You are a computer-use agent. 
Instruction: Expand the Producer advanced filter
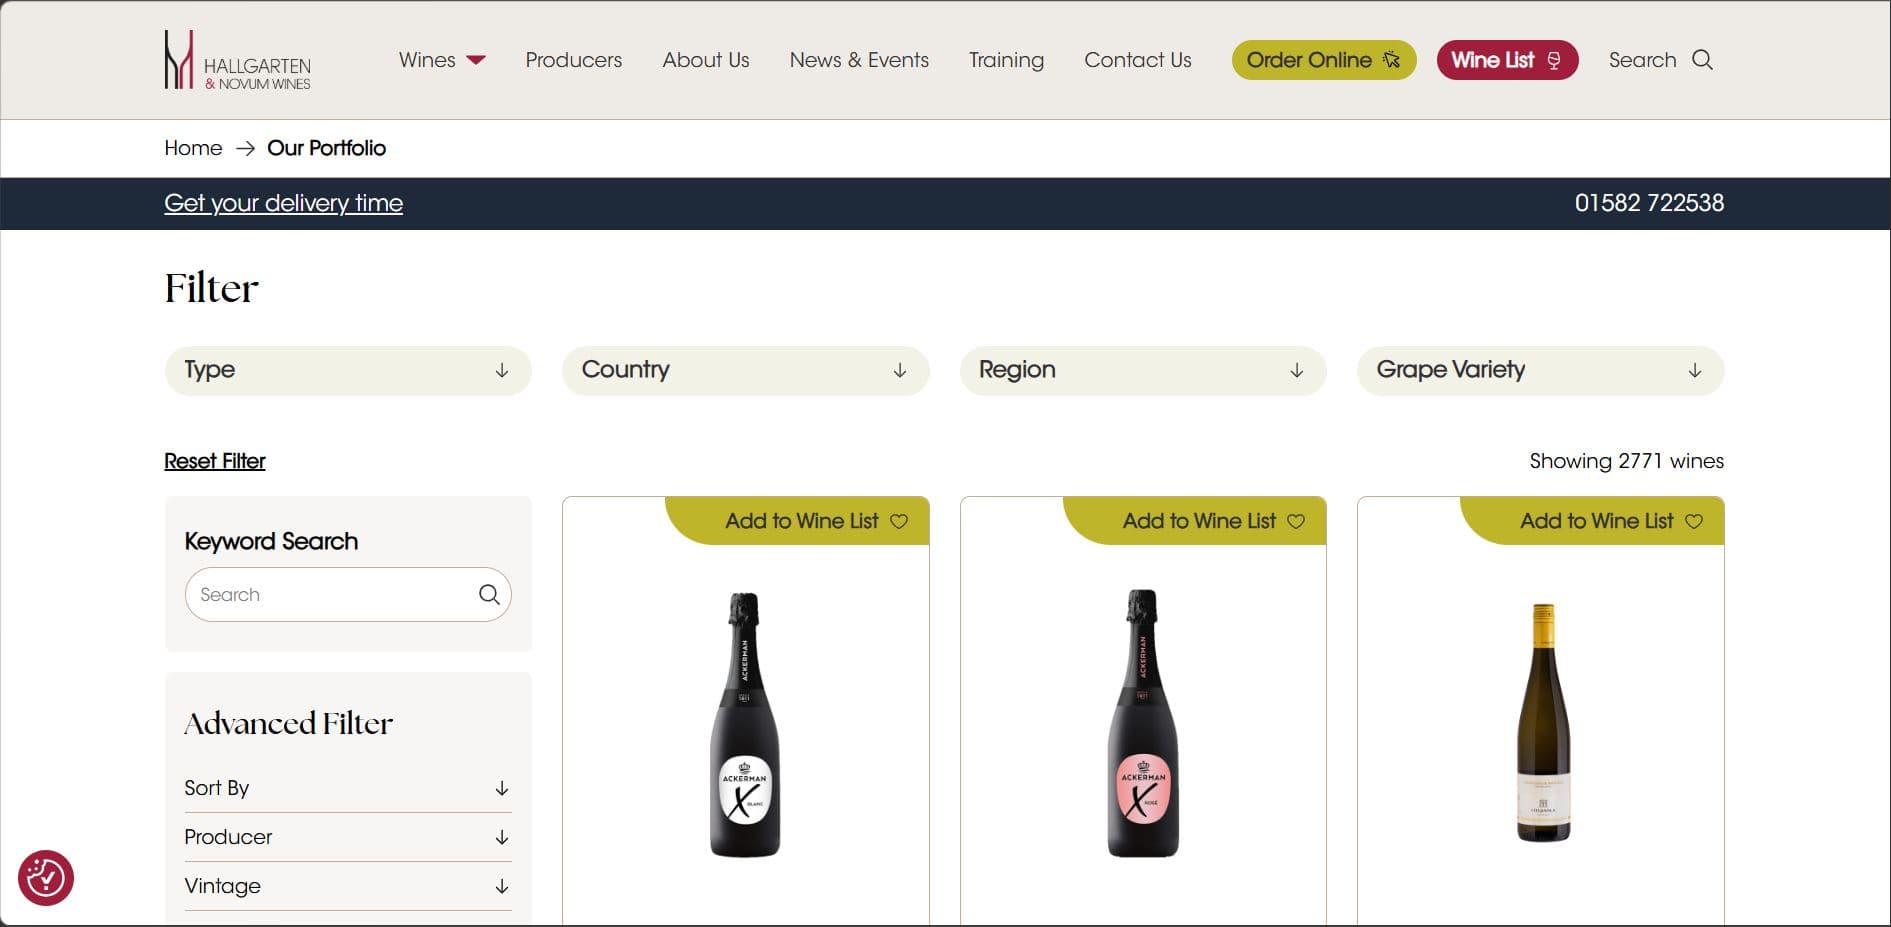tap(348, 837)
